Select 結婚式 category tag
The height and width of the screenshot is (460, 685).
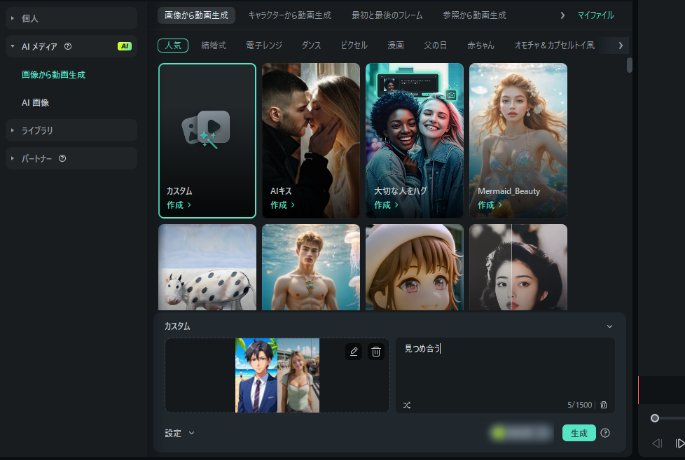point(214,45)
